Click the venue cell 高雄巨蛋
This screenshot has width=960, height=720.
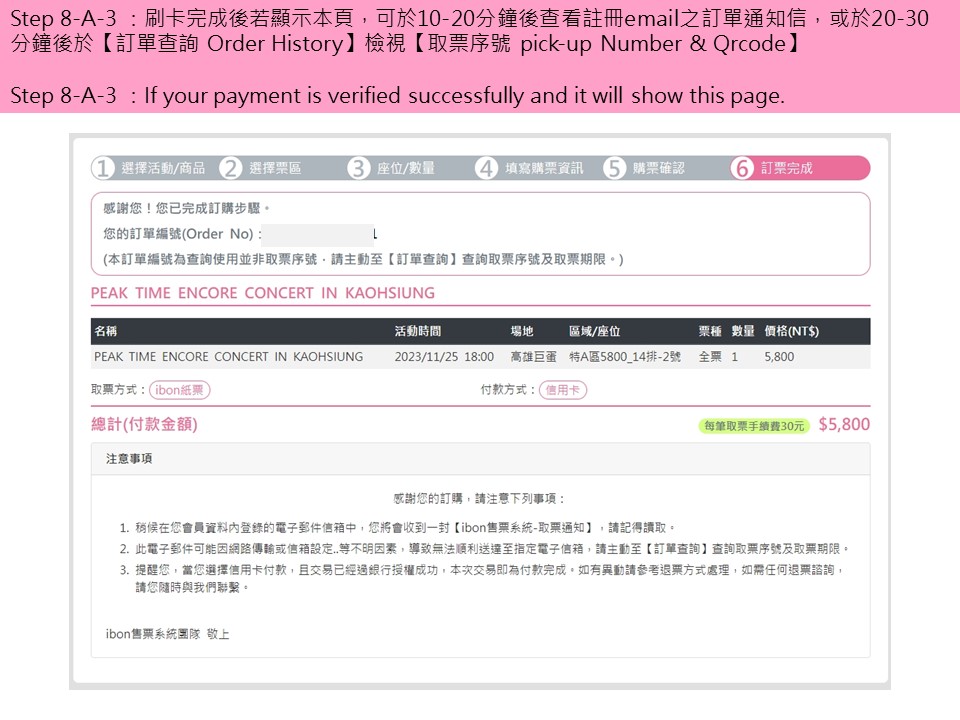(533, 357)
